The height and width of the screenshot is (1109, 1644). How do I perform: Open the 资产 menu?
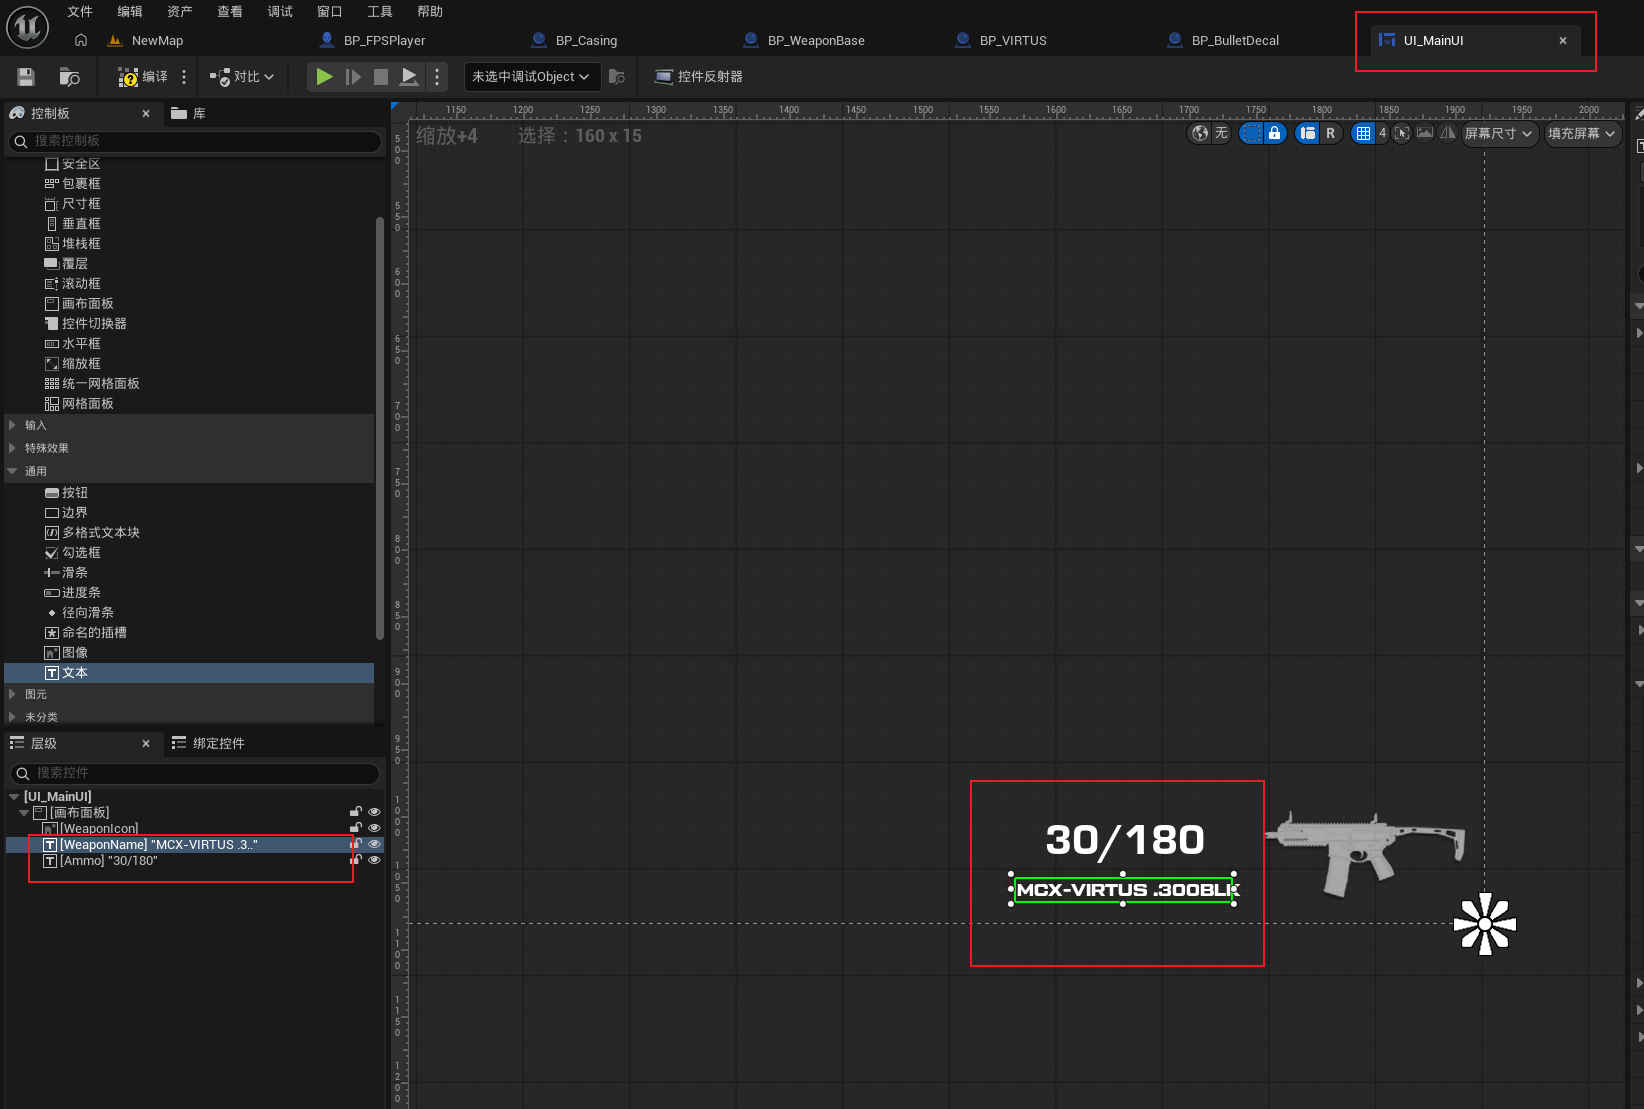coord(180,12)
